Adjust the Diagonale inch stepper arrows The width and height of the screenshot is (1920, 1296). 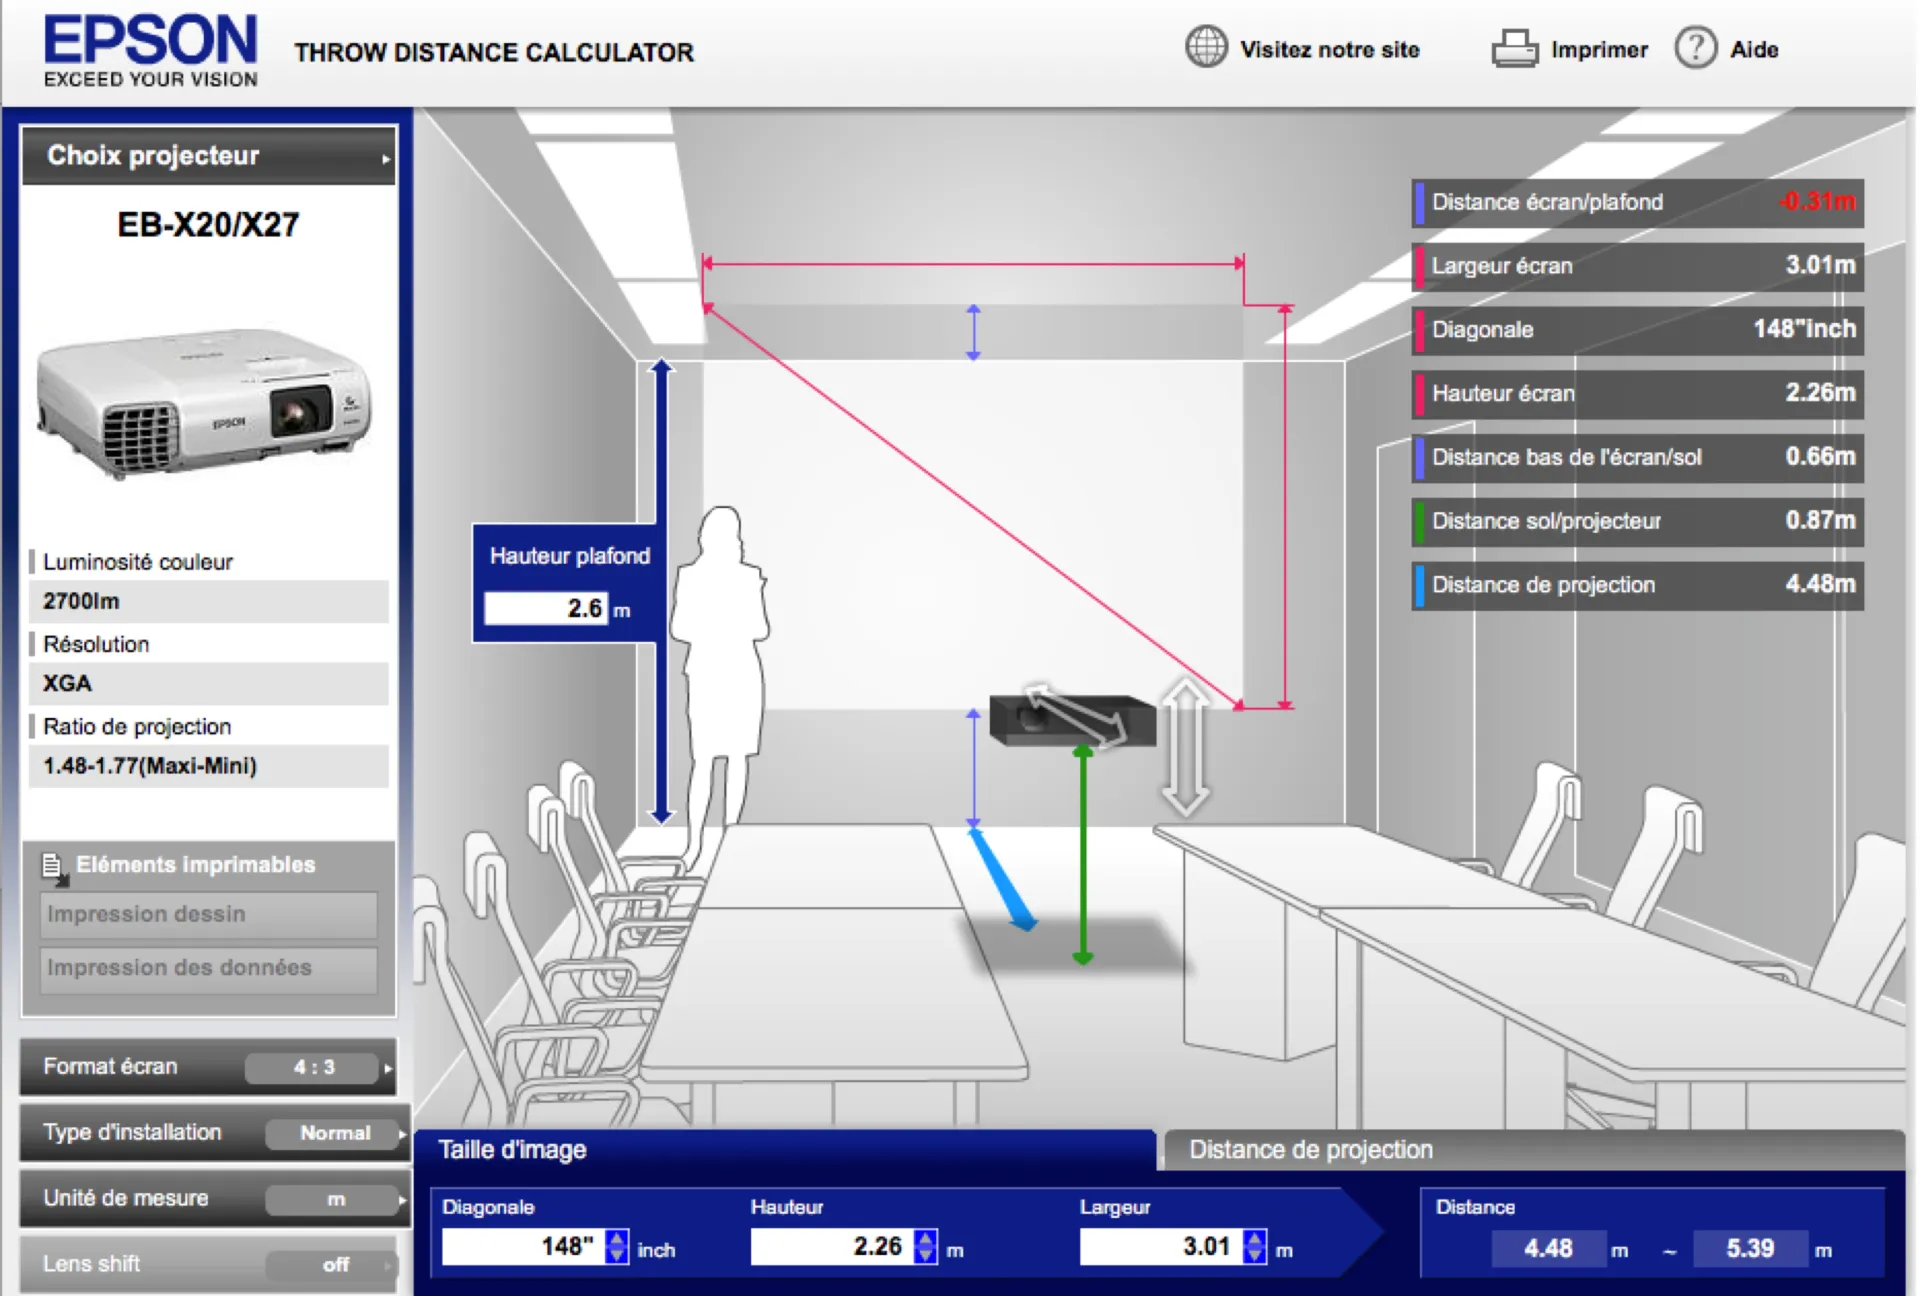point(617,1246)
